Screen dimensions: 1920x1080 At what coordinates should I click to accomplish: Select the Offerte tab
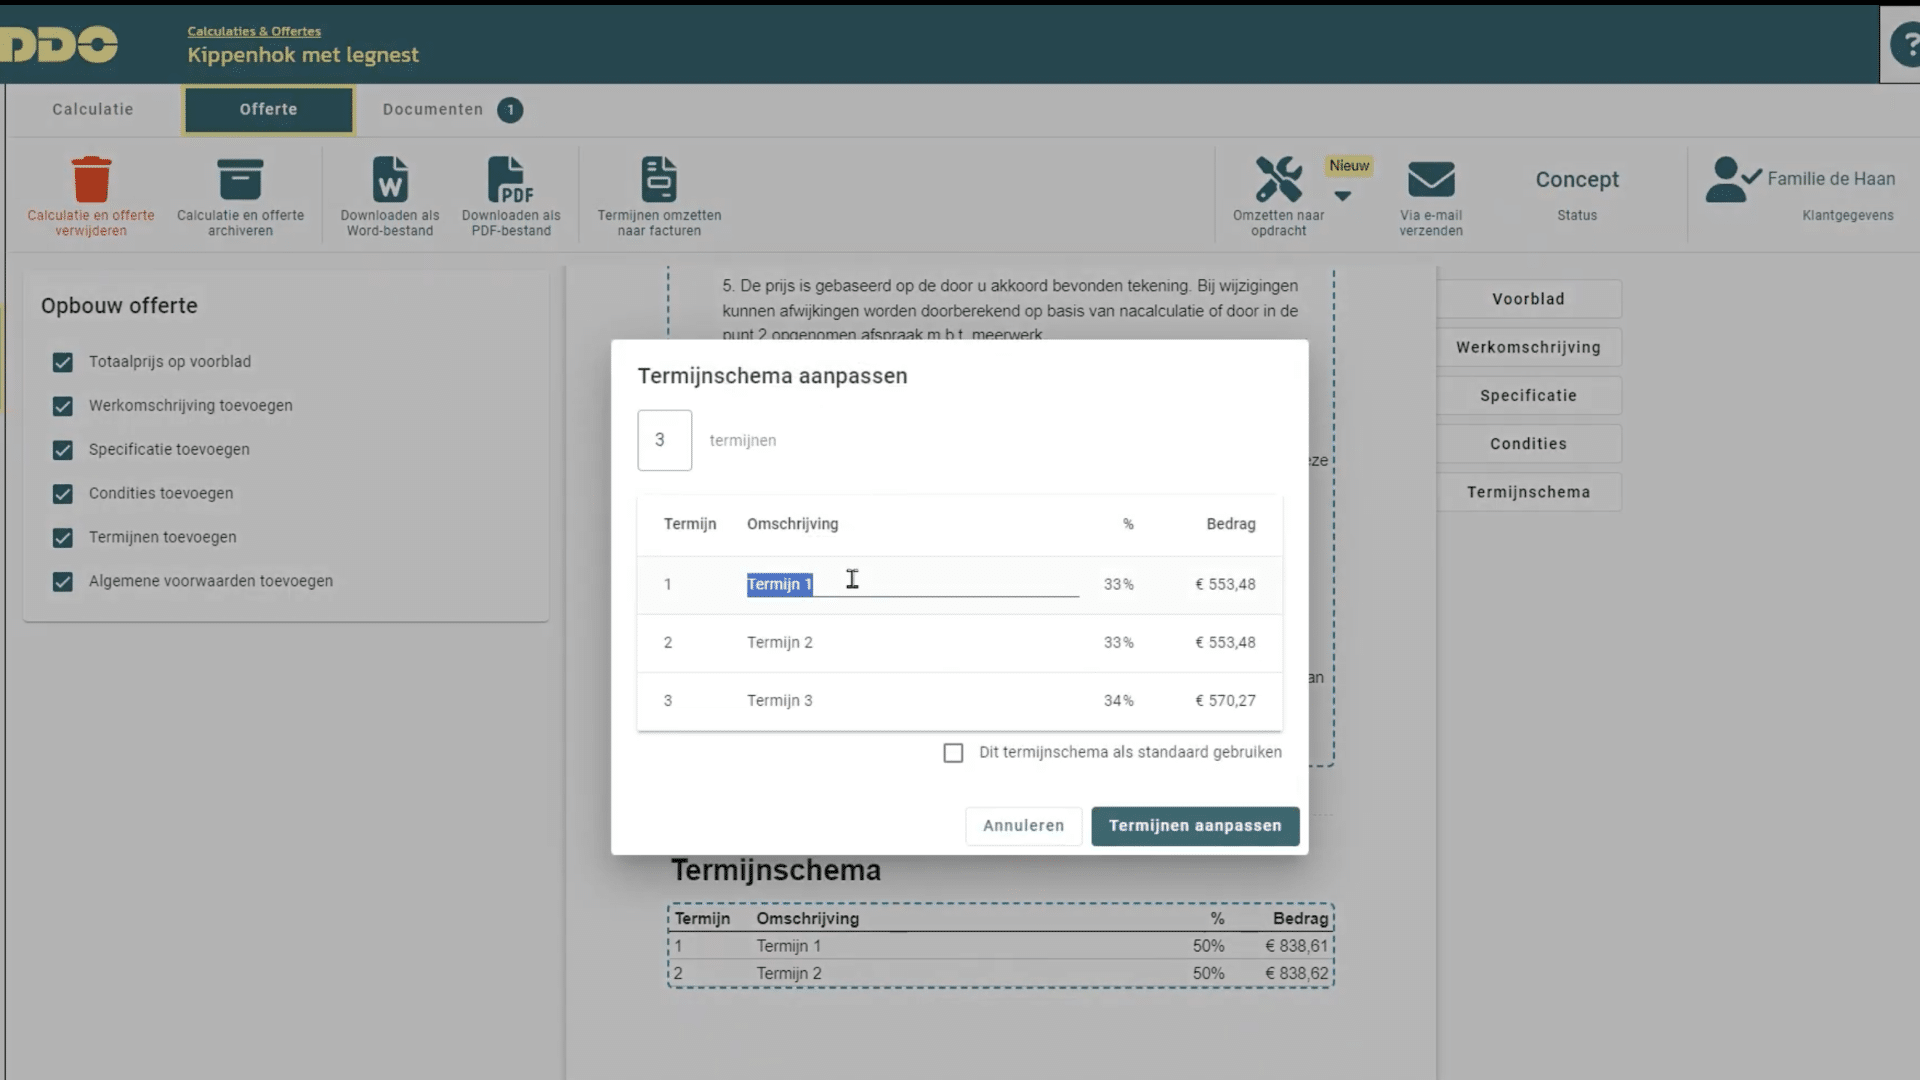[268, 110]
